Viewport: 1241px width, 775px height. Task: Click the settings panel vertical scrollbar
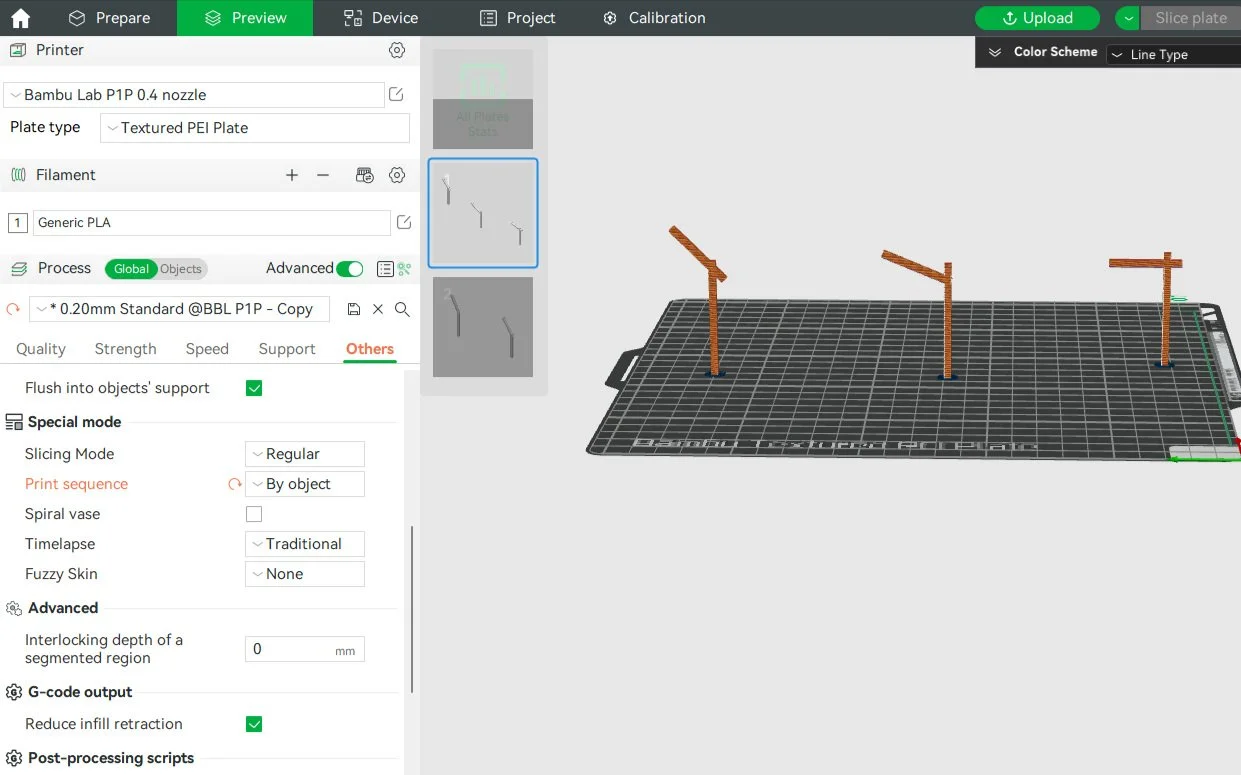click(x=412, y=608)
